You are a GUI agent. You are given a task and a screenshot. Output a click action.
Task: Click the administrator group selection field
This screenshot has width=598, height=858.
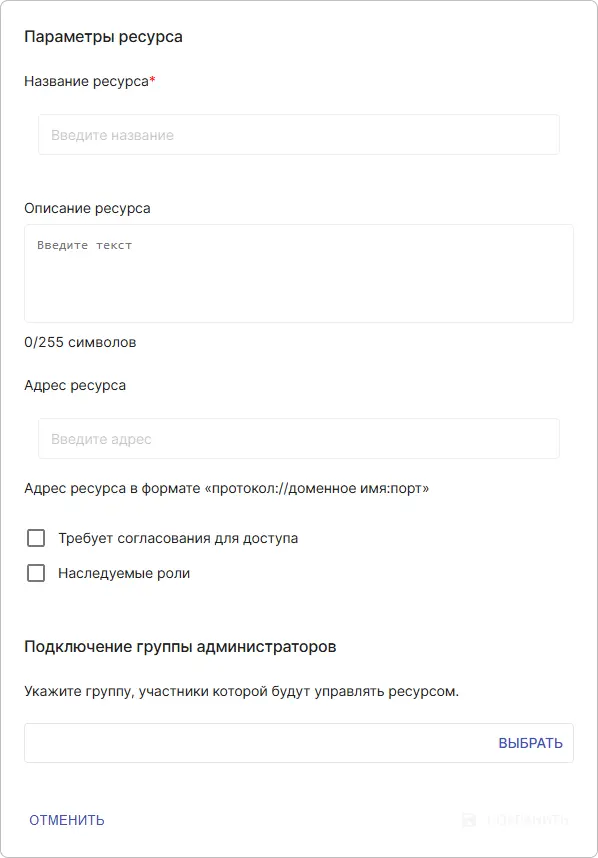pos(250,742)
